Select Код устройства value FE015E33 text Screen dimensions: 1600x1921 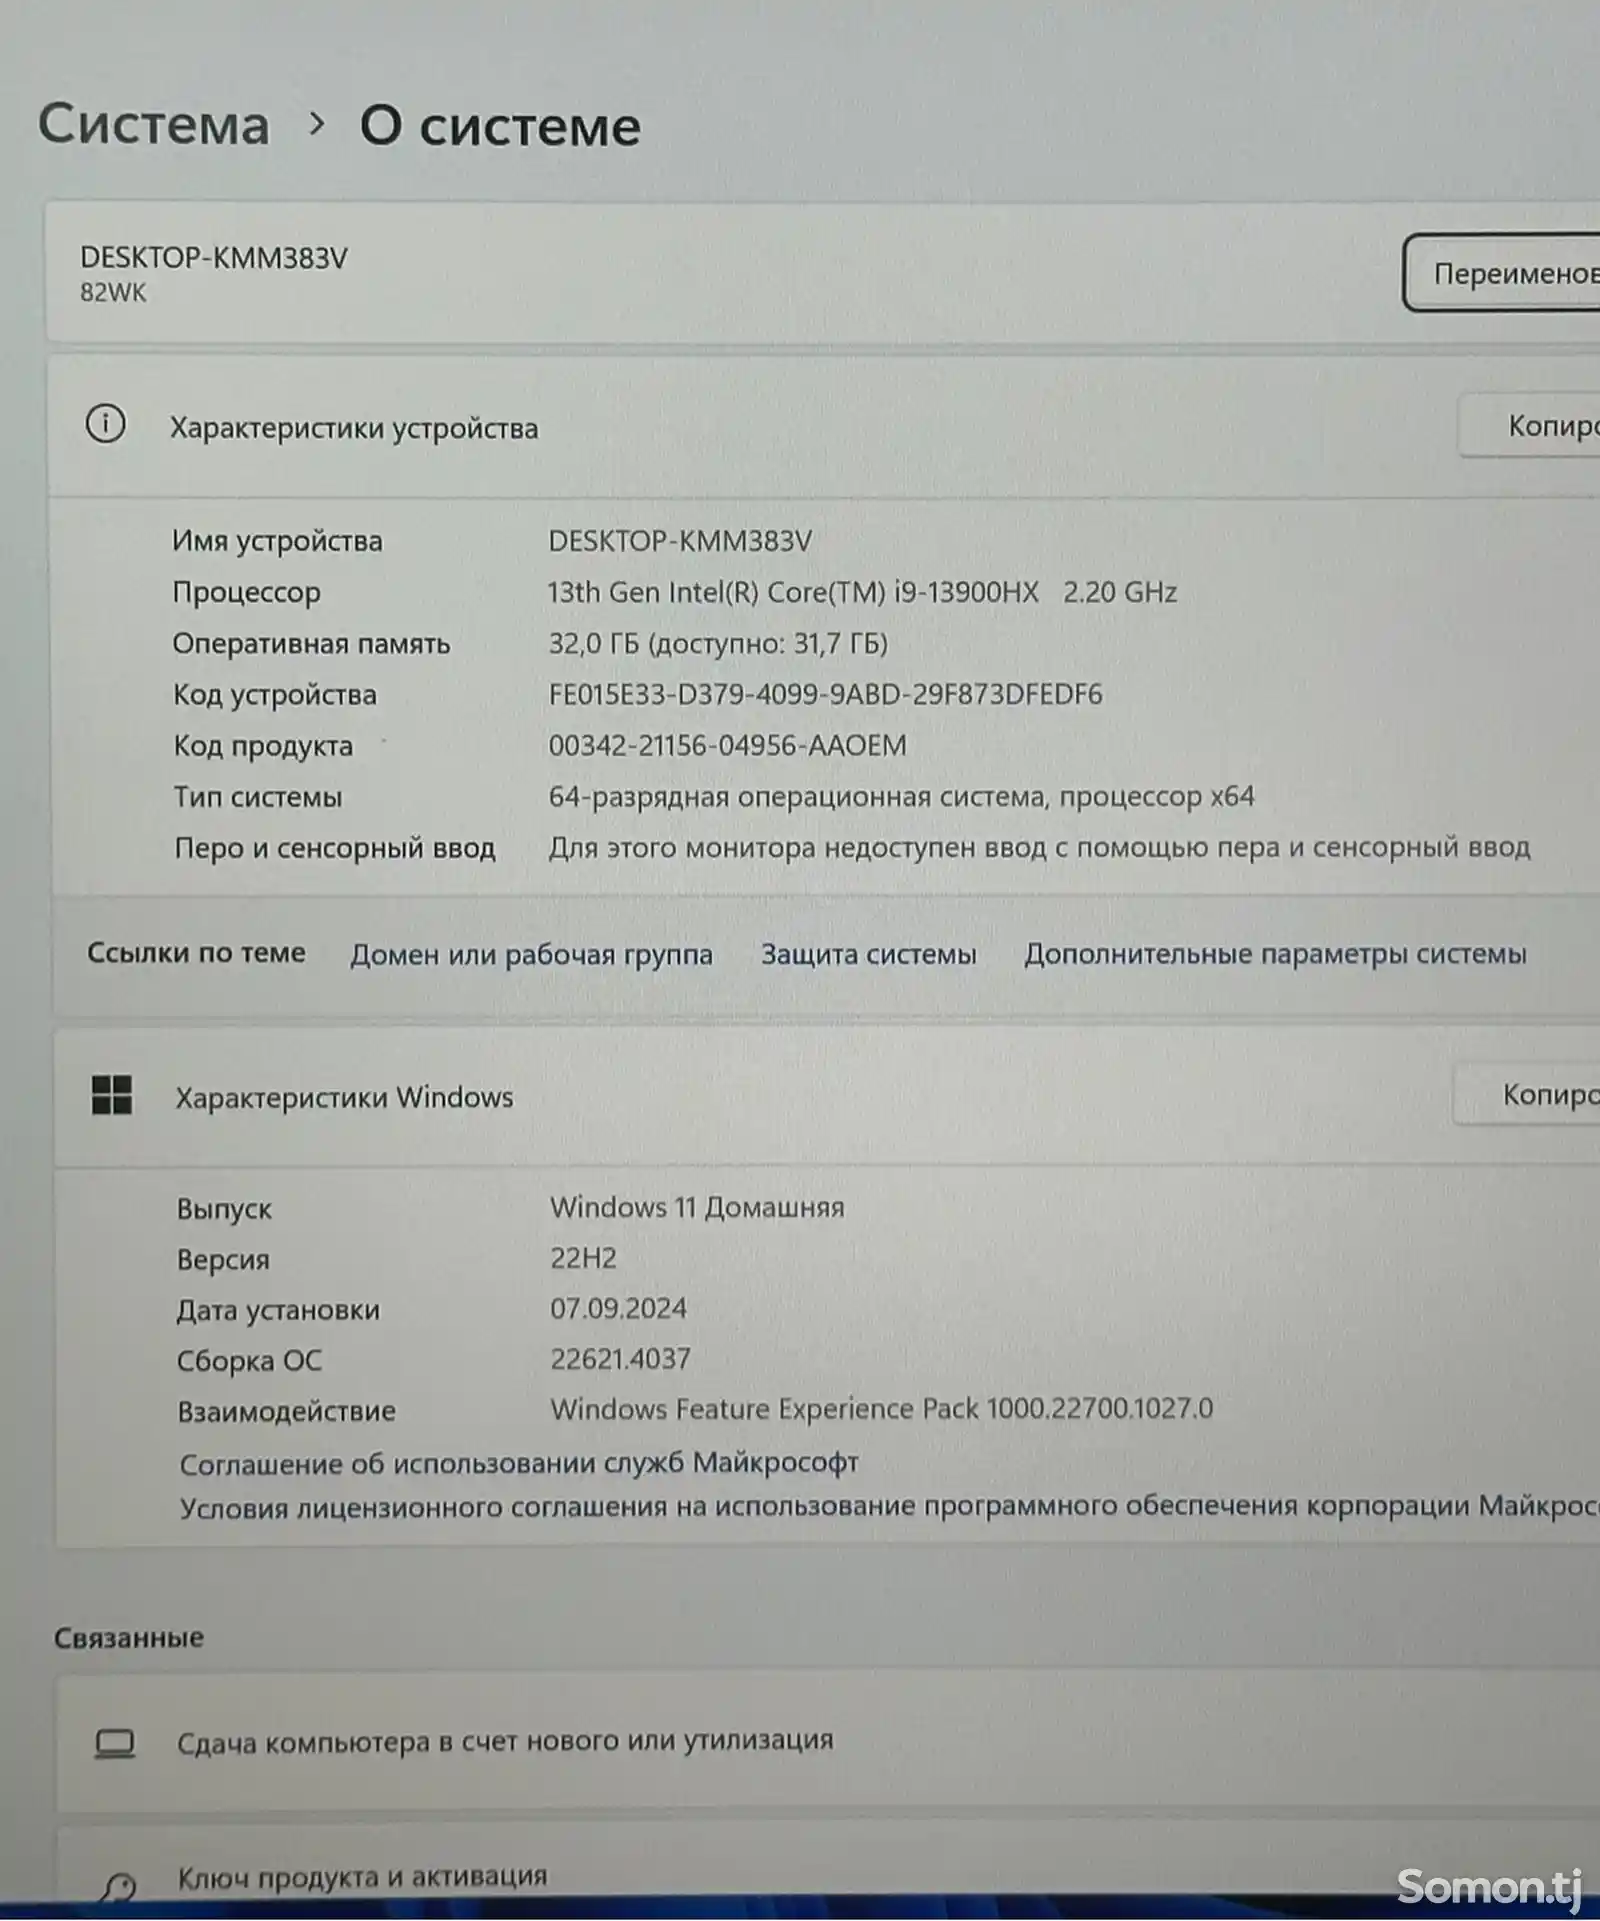click(x=825, y=695)
